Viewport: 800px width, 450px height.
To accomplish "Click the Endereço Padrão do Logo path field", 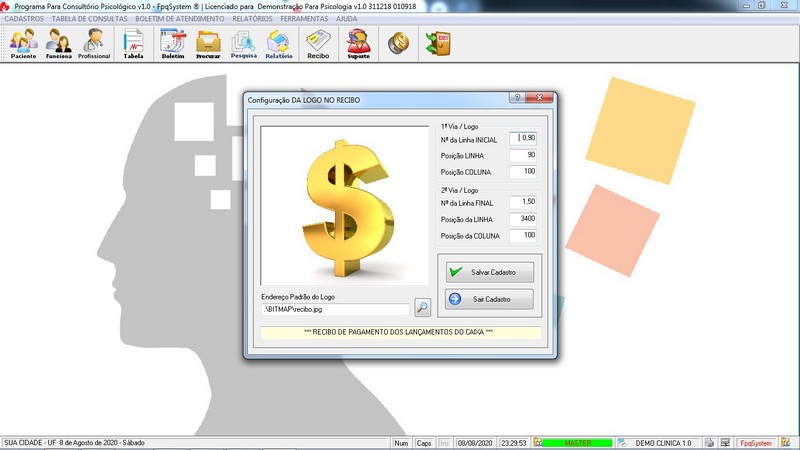I will pos(335,309).
